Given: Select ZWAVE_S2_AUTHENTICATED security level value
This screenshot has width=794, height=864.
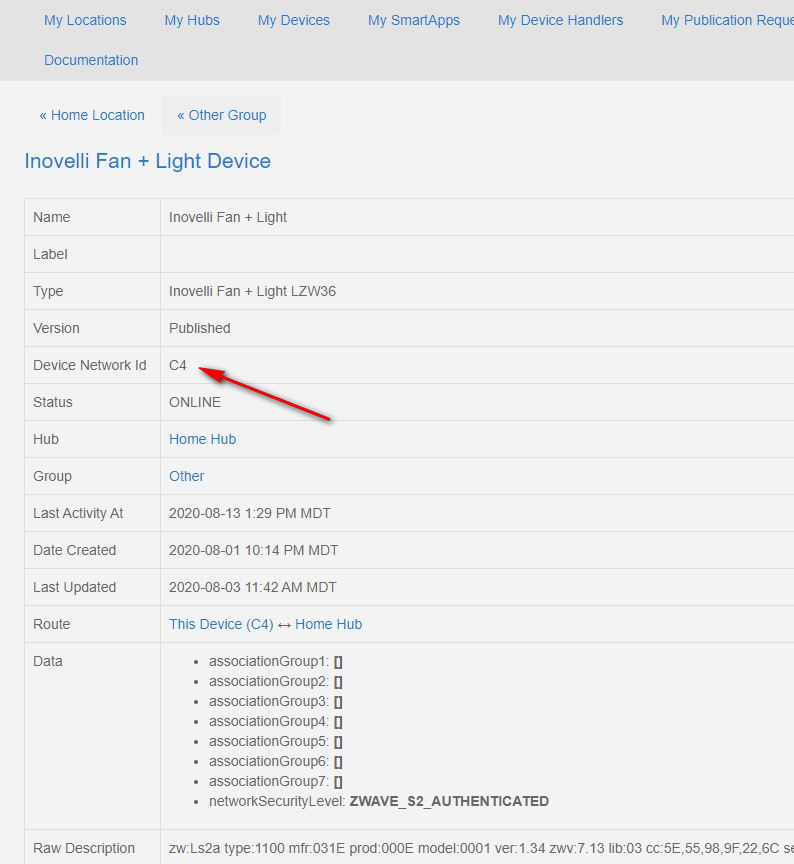Looking at the screenshot, I should click(x=449, y=801).
